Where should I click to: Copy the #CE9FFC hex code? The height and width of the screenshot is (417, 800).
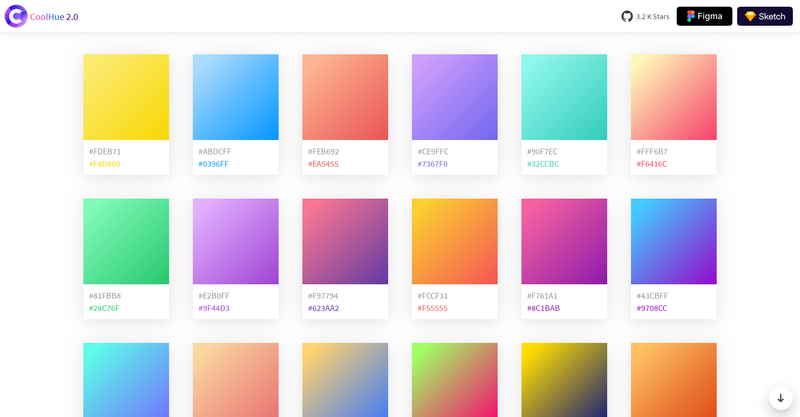433,152
